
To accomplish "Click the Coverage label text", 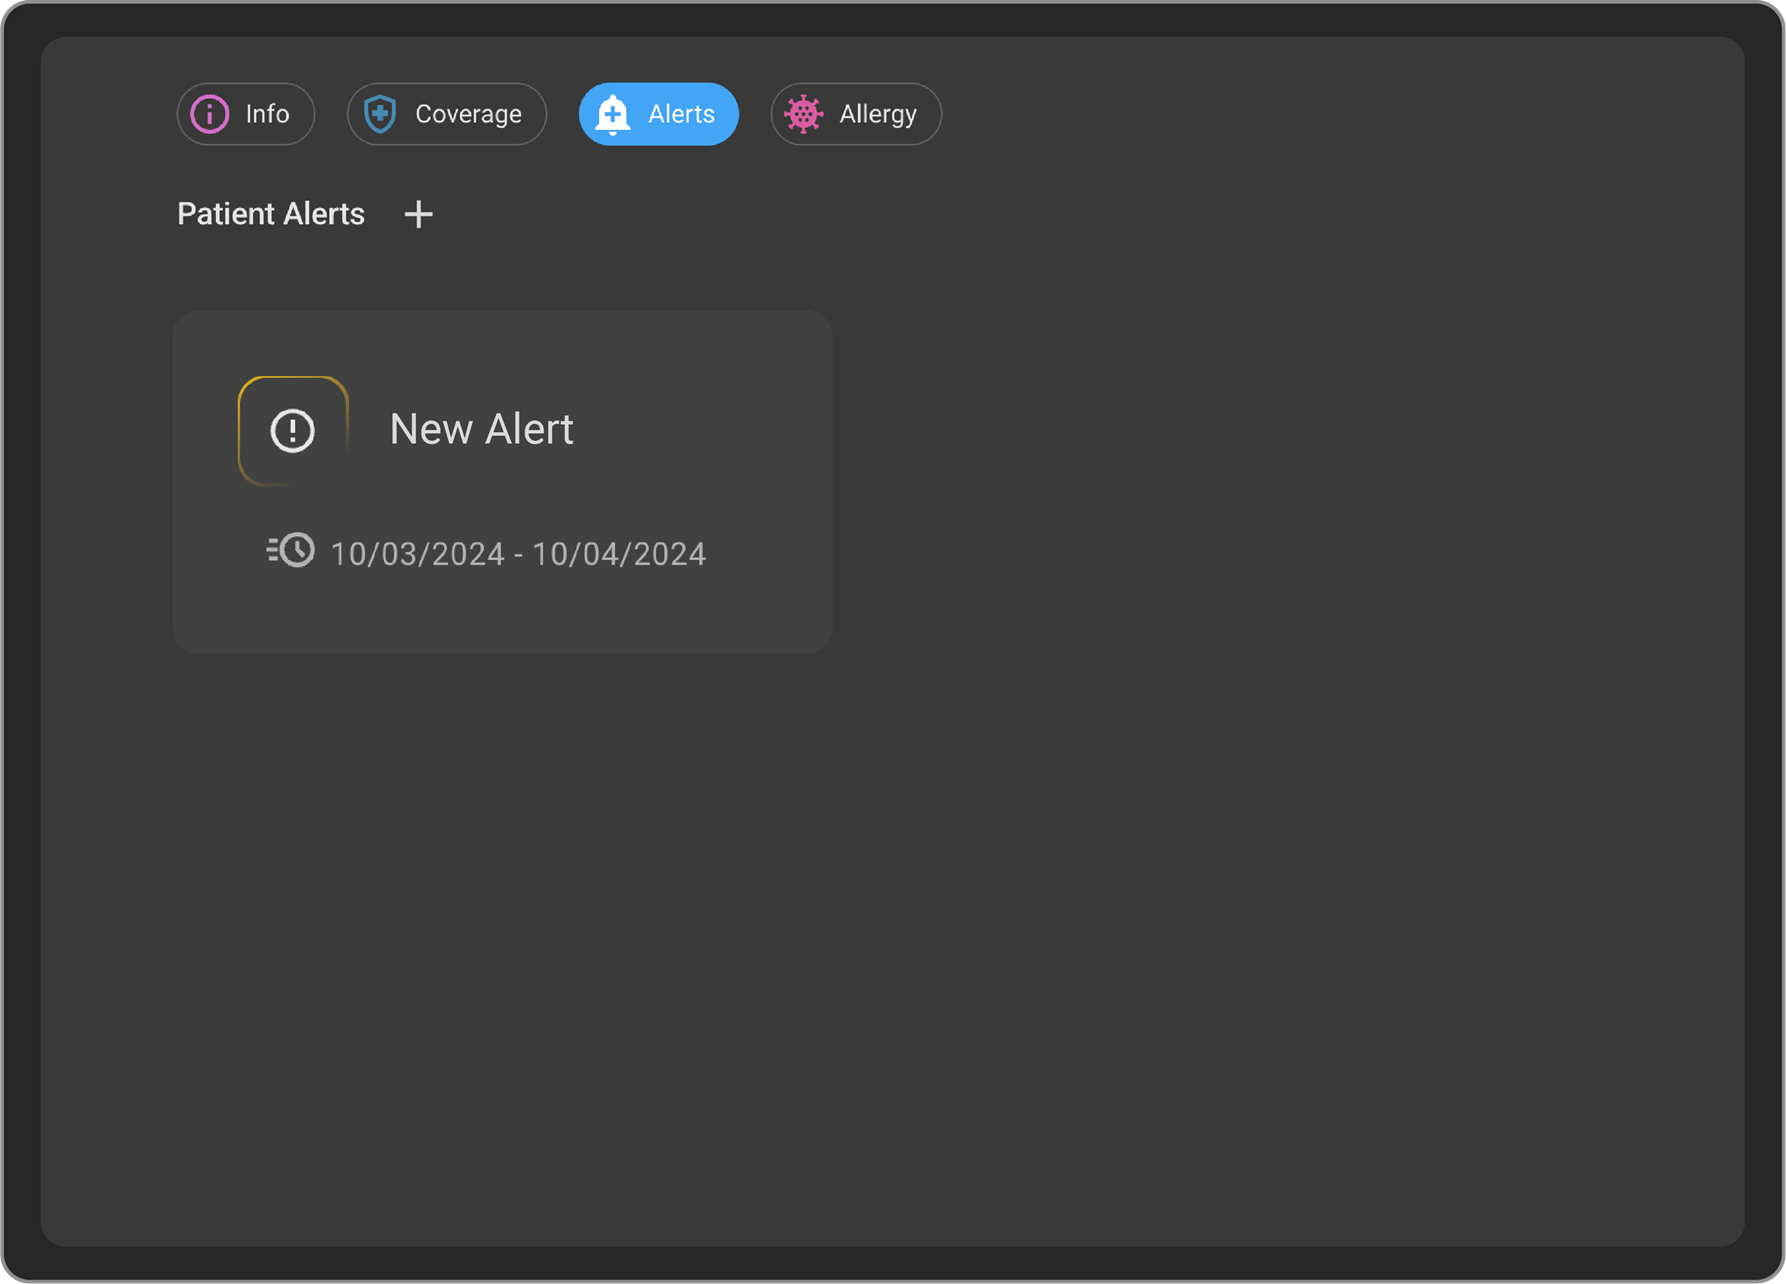I will (468, 114).
